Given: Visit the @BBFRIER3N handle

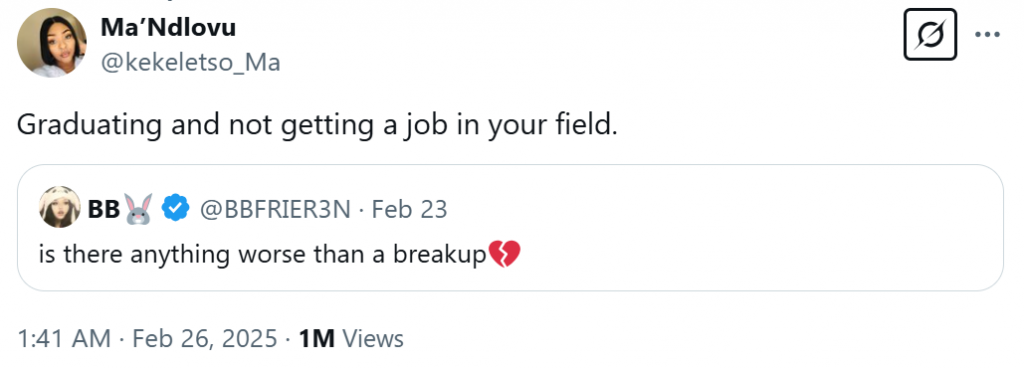Looking at the screenshot, I should [274, 209].
